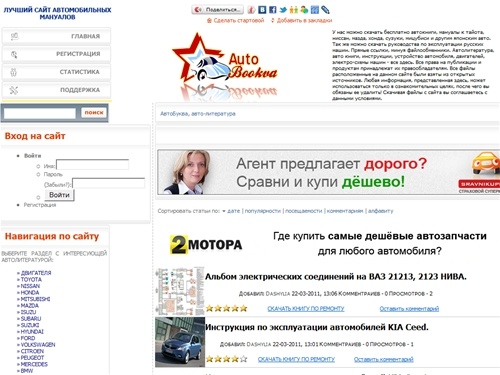Sort articles by 'алфавиту'
The image size is (500, 375).
point(381,211)
